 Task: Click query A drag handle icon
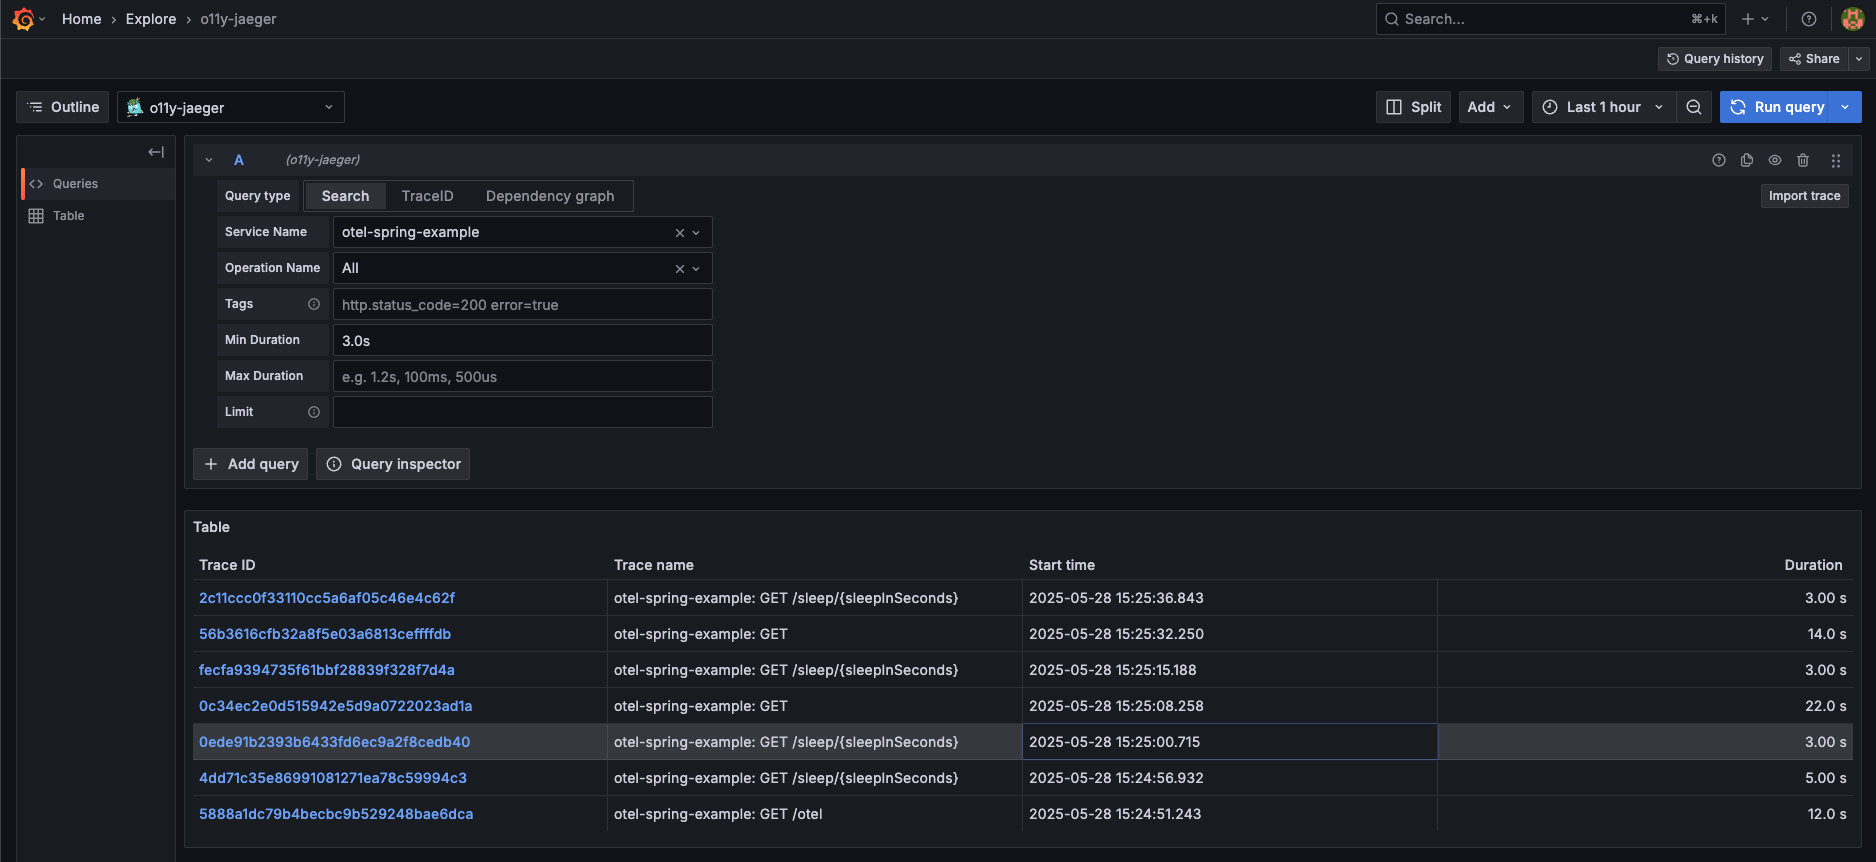click(x=1836, y=160)
